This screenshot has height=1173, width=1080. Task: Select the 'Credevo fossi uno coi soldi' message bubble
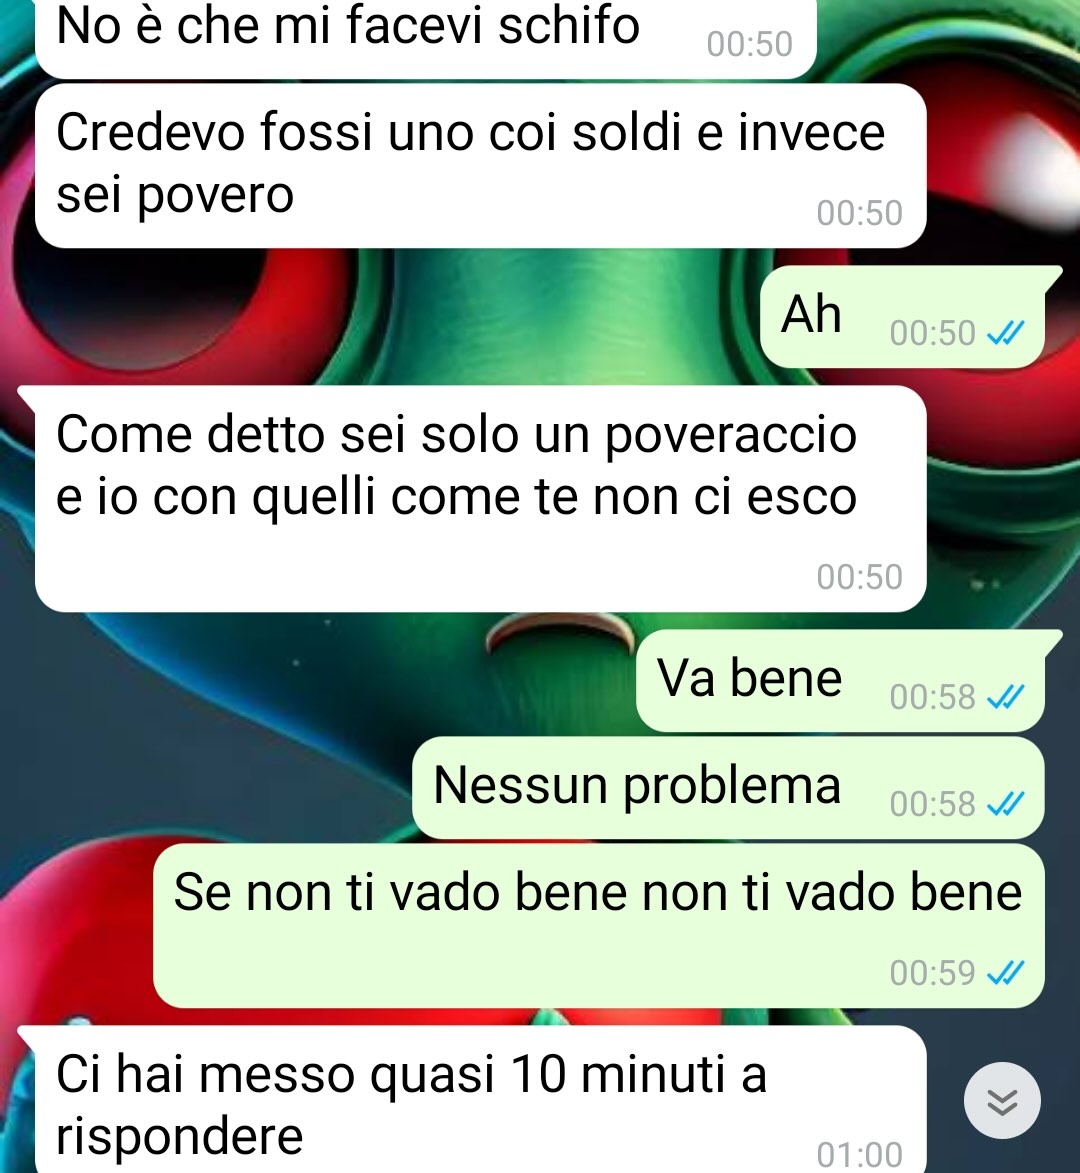point(480,165)
